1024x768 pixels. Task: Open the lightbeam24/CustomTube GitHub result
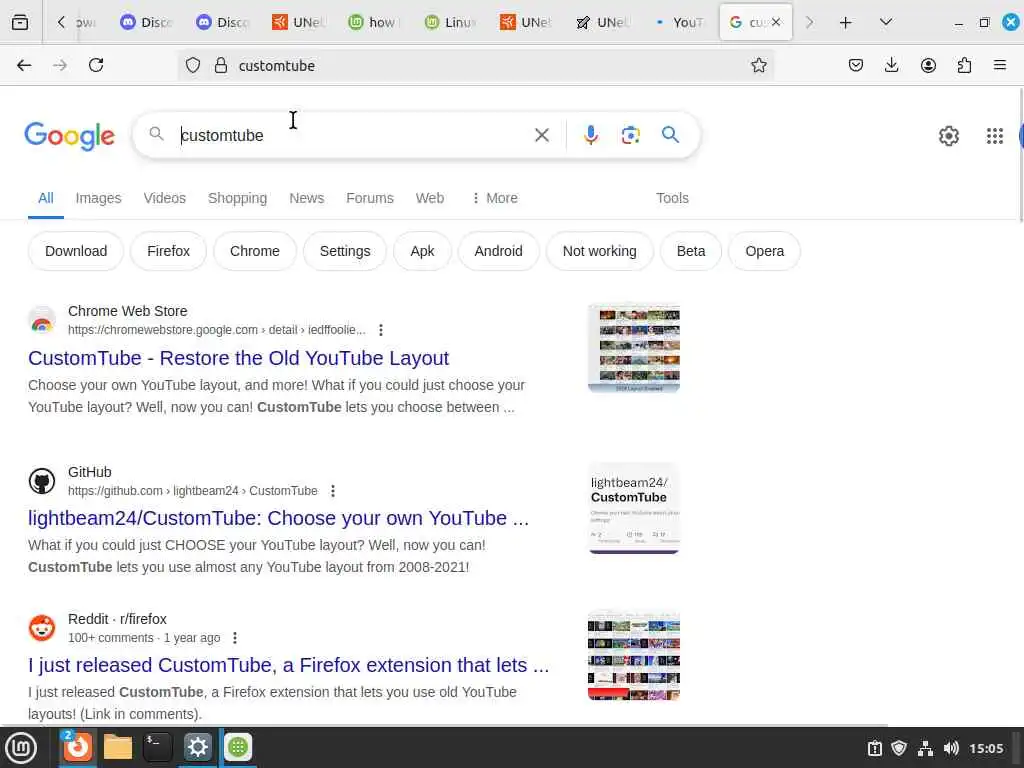click(x=278, y=518)
